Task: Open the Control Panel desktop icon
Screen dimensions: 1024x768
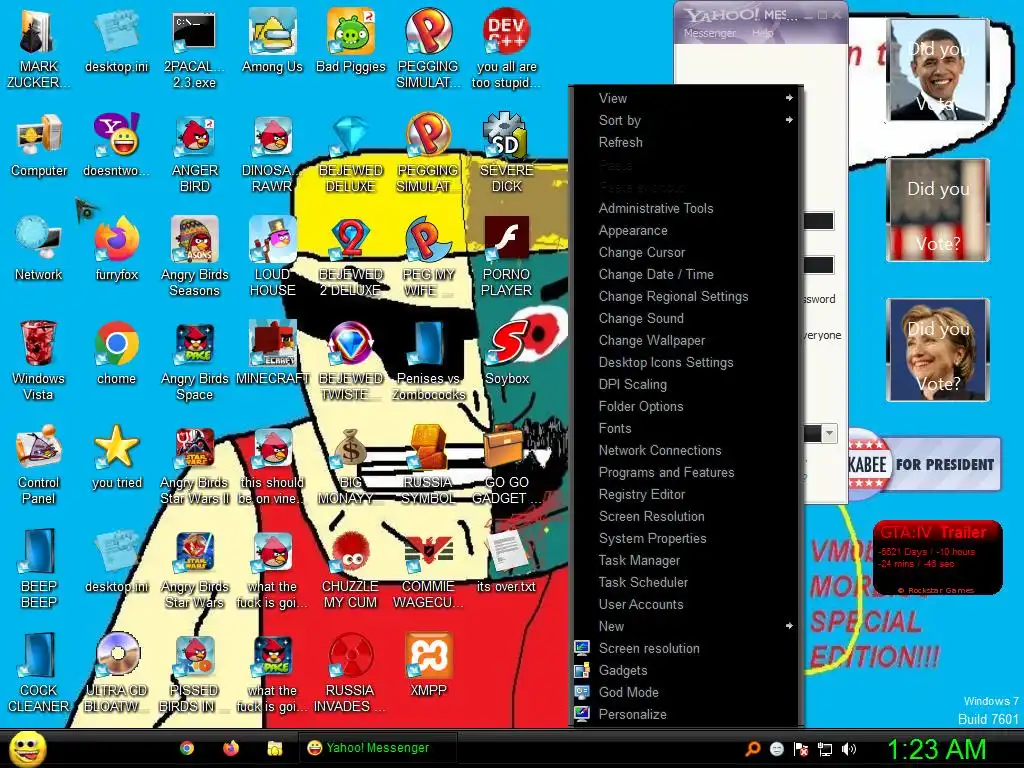Action: [x=39, y=464]
